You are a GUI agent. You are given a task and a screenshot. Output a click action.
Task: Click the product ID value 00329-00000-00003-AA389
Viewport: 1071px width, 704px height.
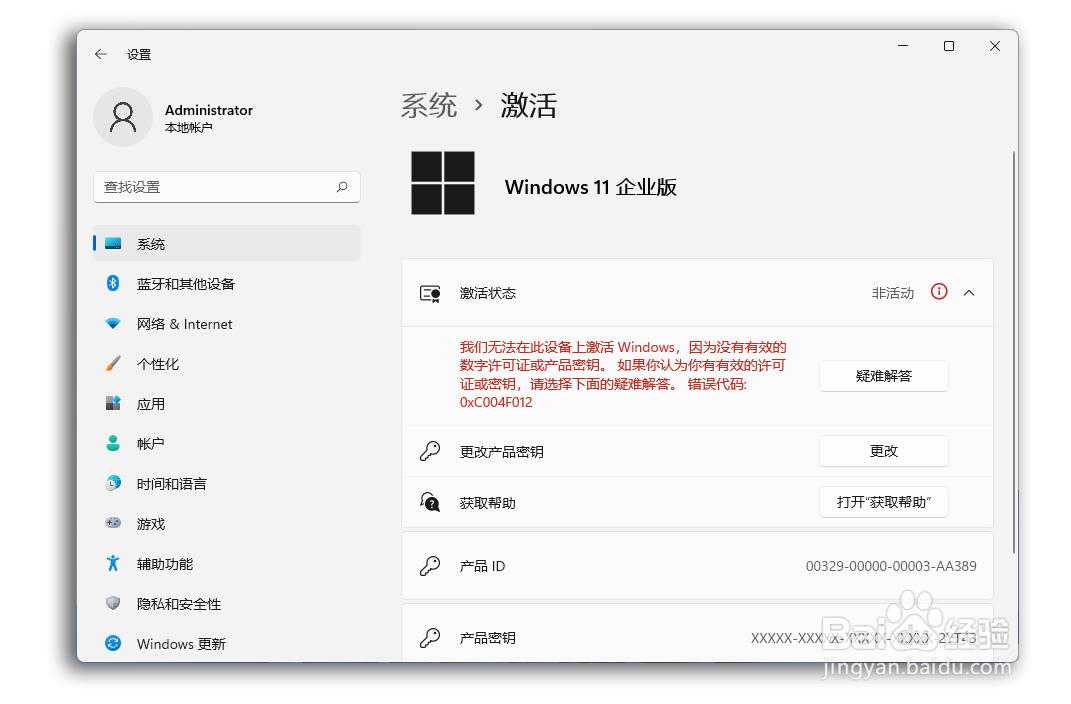click(891, 566)
